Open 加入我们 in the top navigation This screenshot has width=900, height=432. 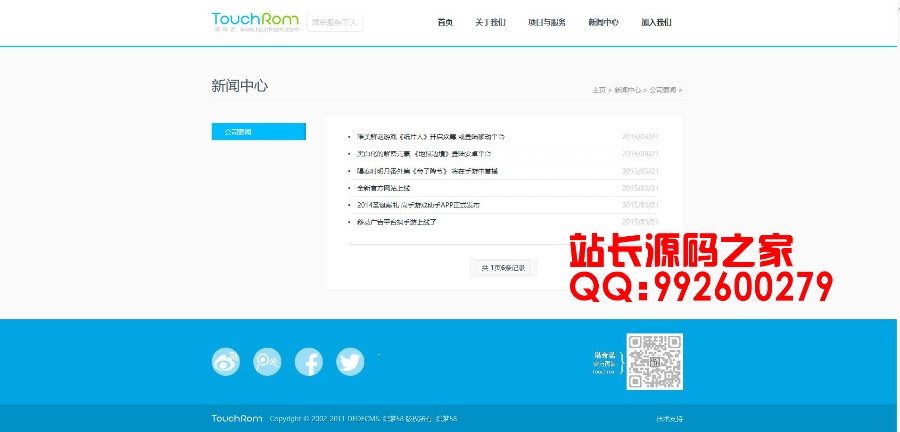click(x=656, y=22)
